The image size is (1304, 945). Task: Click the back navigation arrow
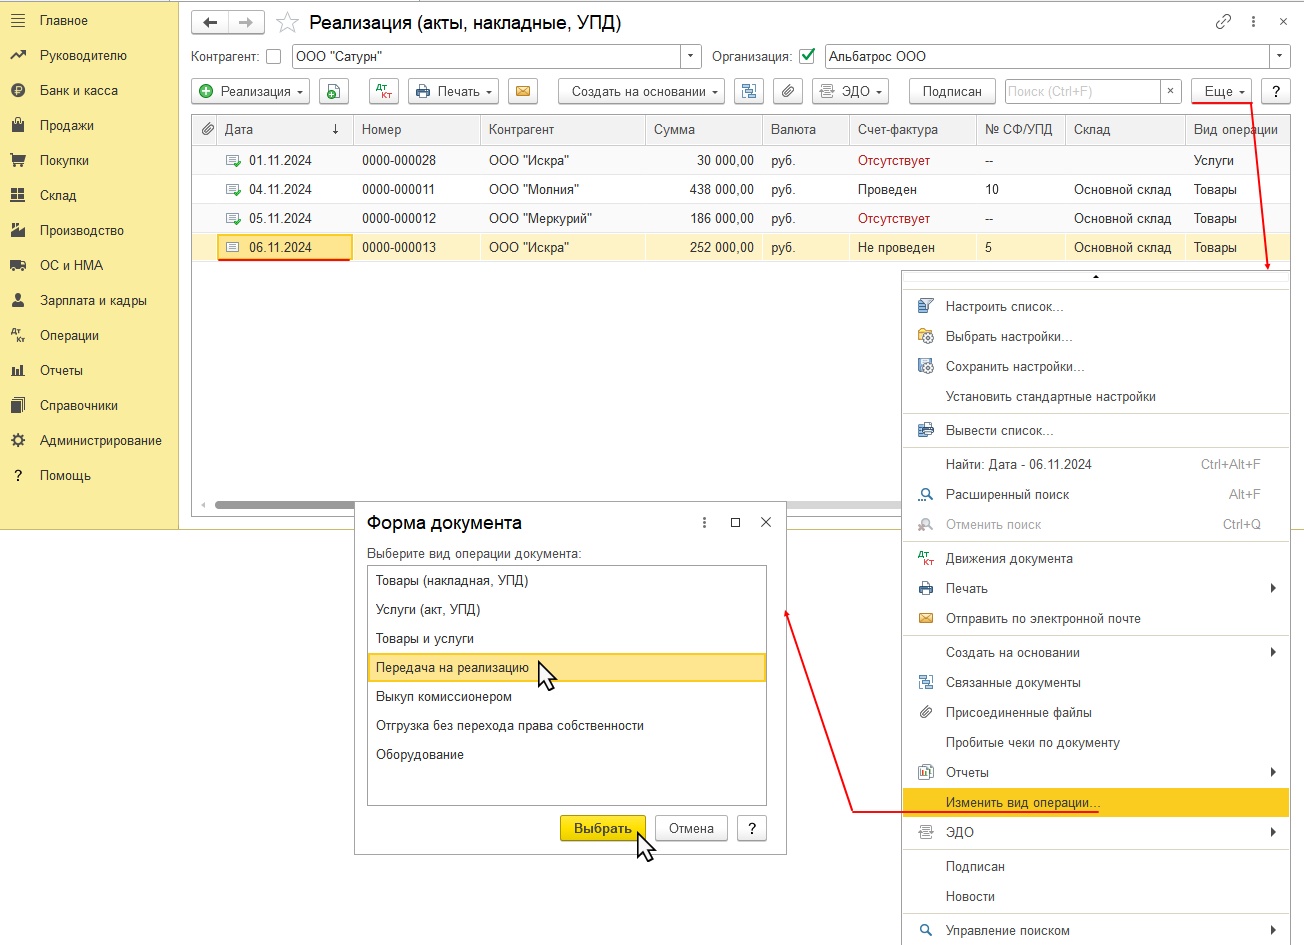click(210, 23)
